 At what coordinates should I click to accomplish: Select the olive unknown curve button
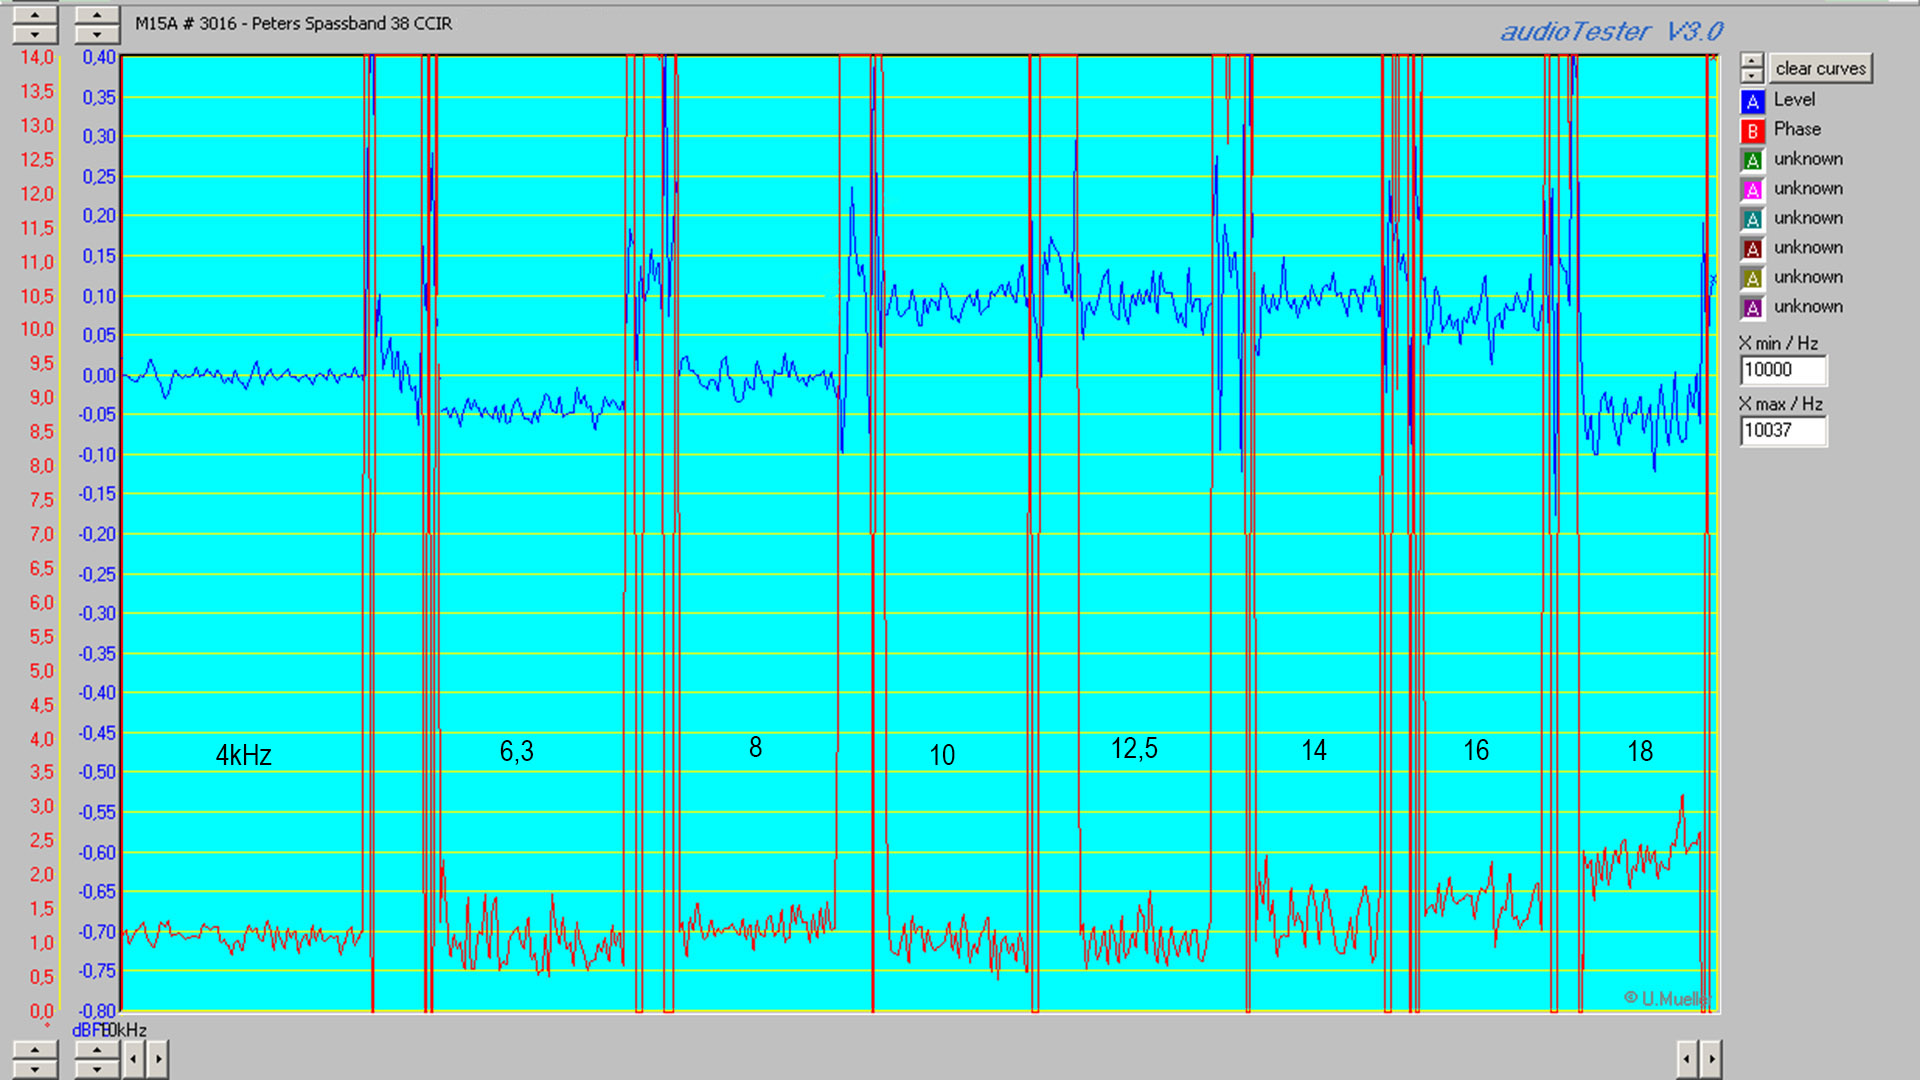(1752, 278)
